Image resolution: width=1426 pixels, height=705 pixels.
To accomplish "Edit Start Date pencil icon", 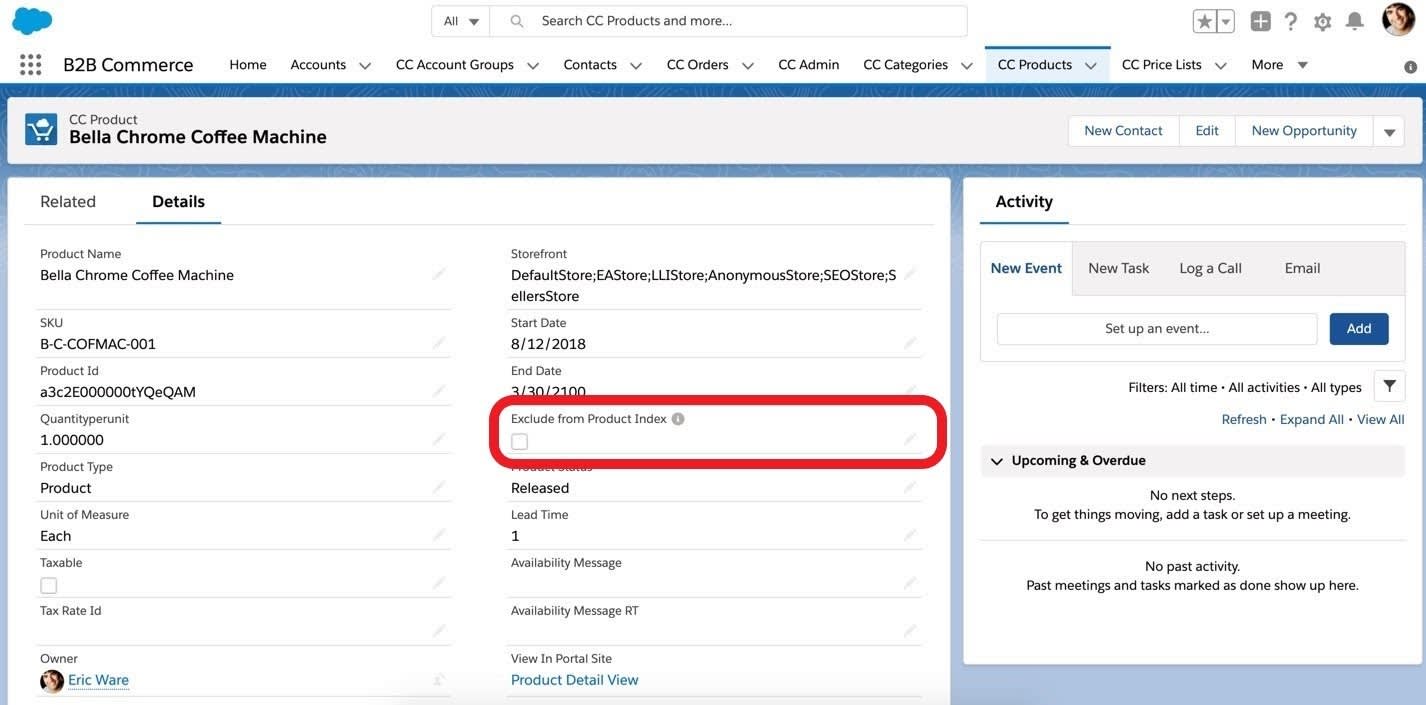I will 910,343.
